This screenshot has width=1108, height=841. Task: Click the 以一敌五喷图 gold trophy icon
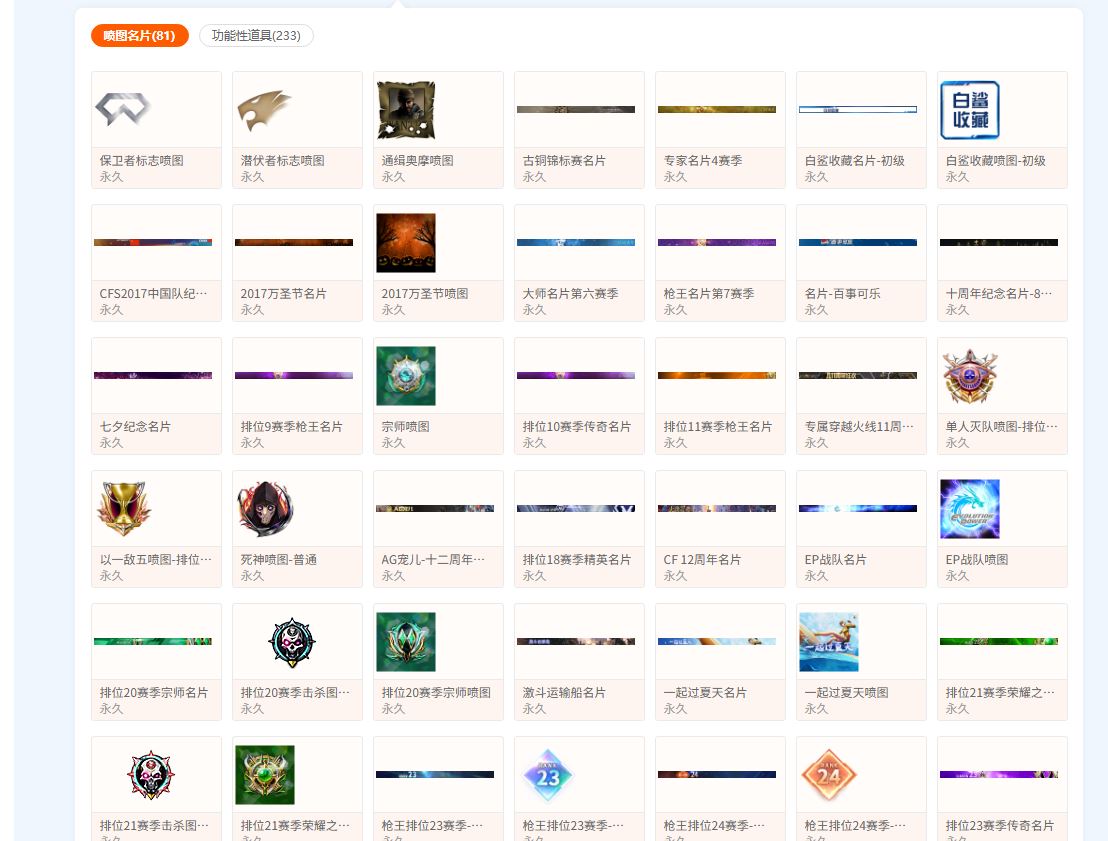[x=124, y=509]
